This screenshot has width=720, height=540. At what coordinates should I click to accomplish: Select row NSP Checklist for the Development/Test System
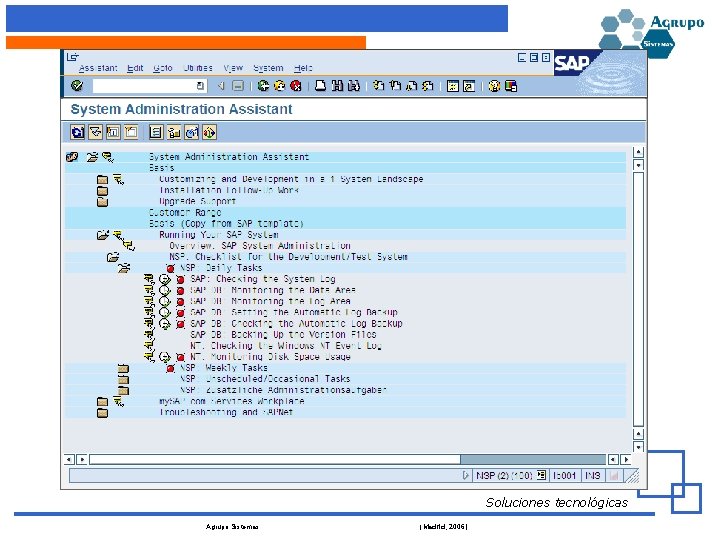click(x=288, y=257)
